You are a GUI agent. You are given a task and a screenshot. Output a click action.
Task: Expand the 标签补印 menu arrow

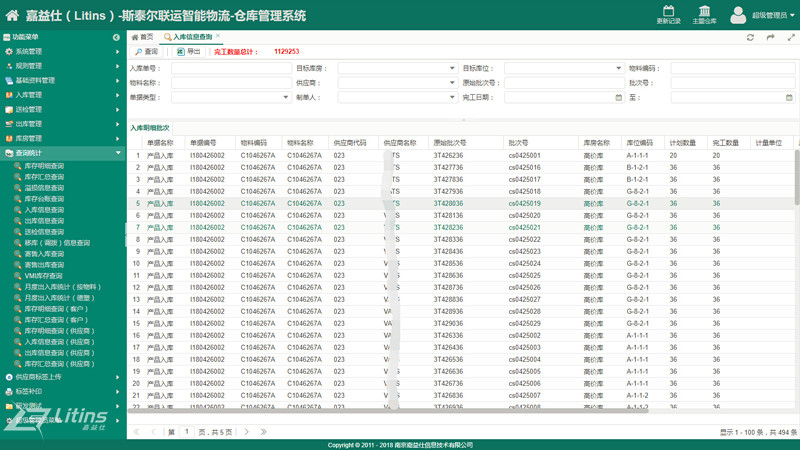(x=117, y=392)
